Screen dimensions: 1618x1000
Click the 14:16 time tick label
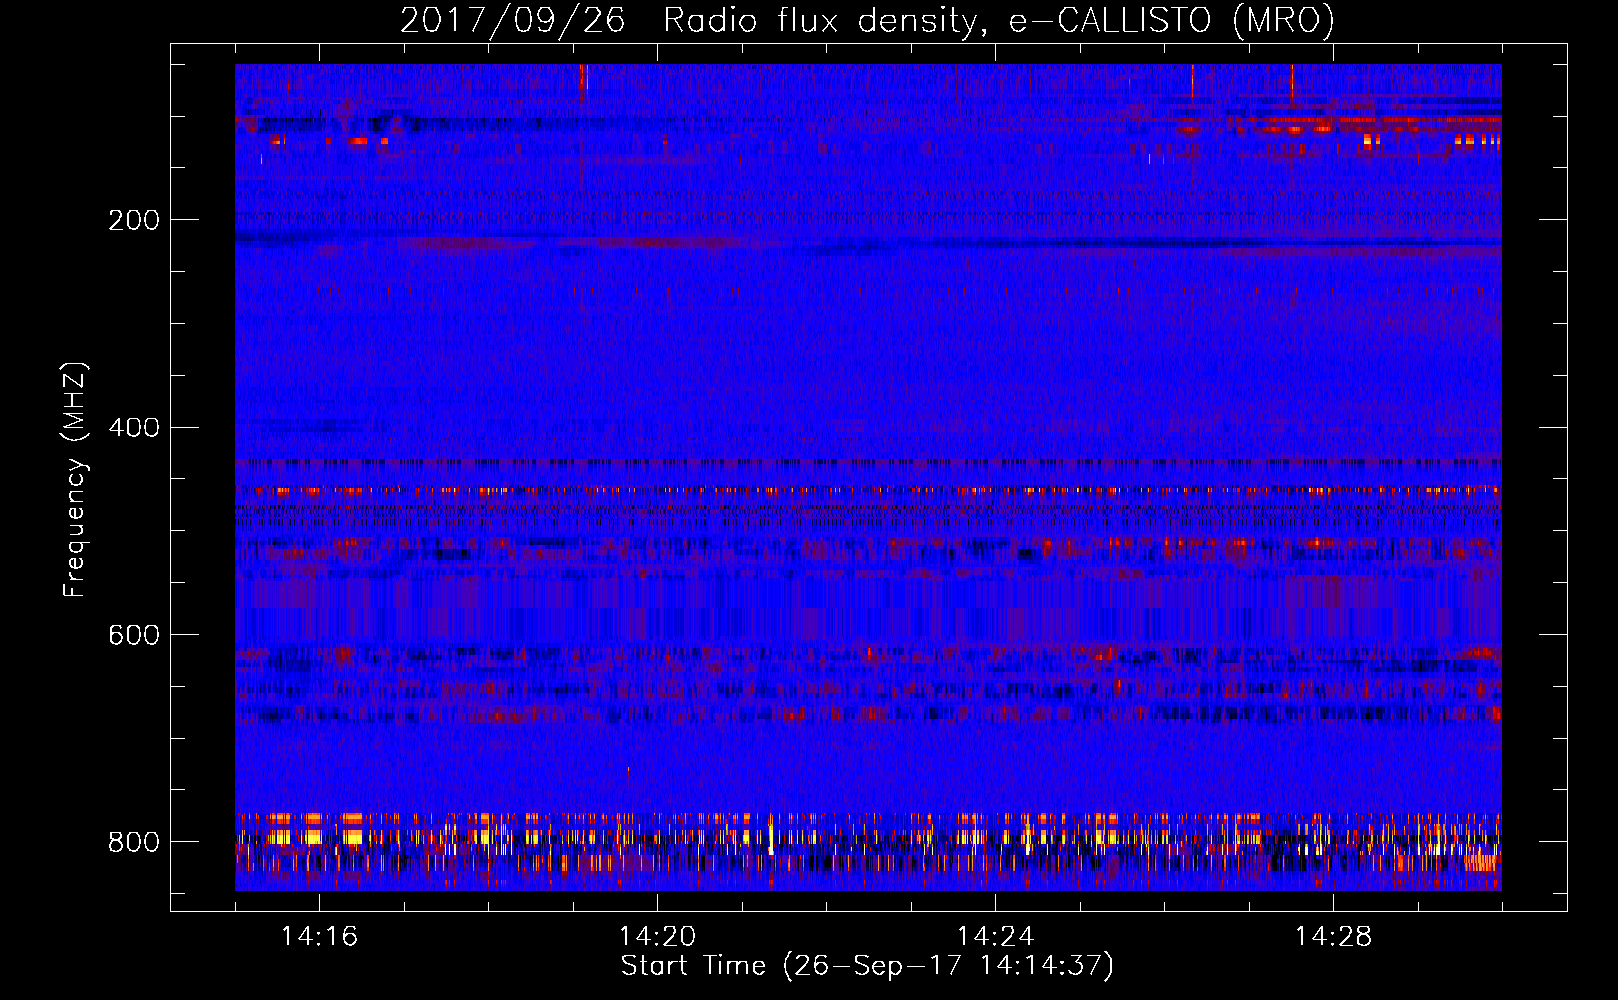coord(319,937)
